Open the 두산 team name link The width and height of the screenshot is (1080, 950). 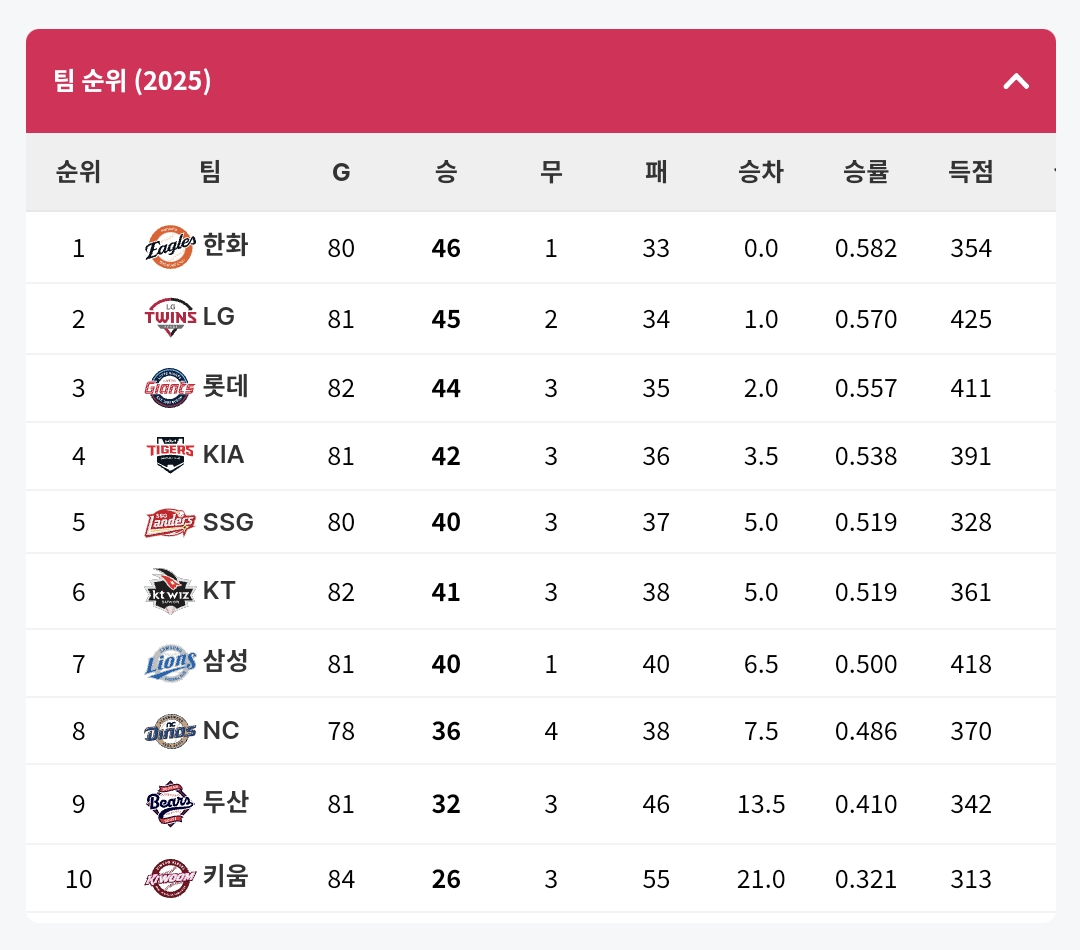[x=225, y=802]
